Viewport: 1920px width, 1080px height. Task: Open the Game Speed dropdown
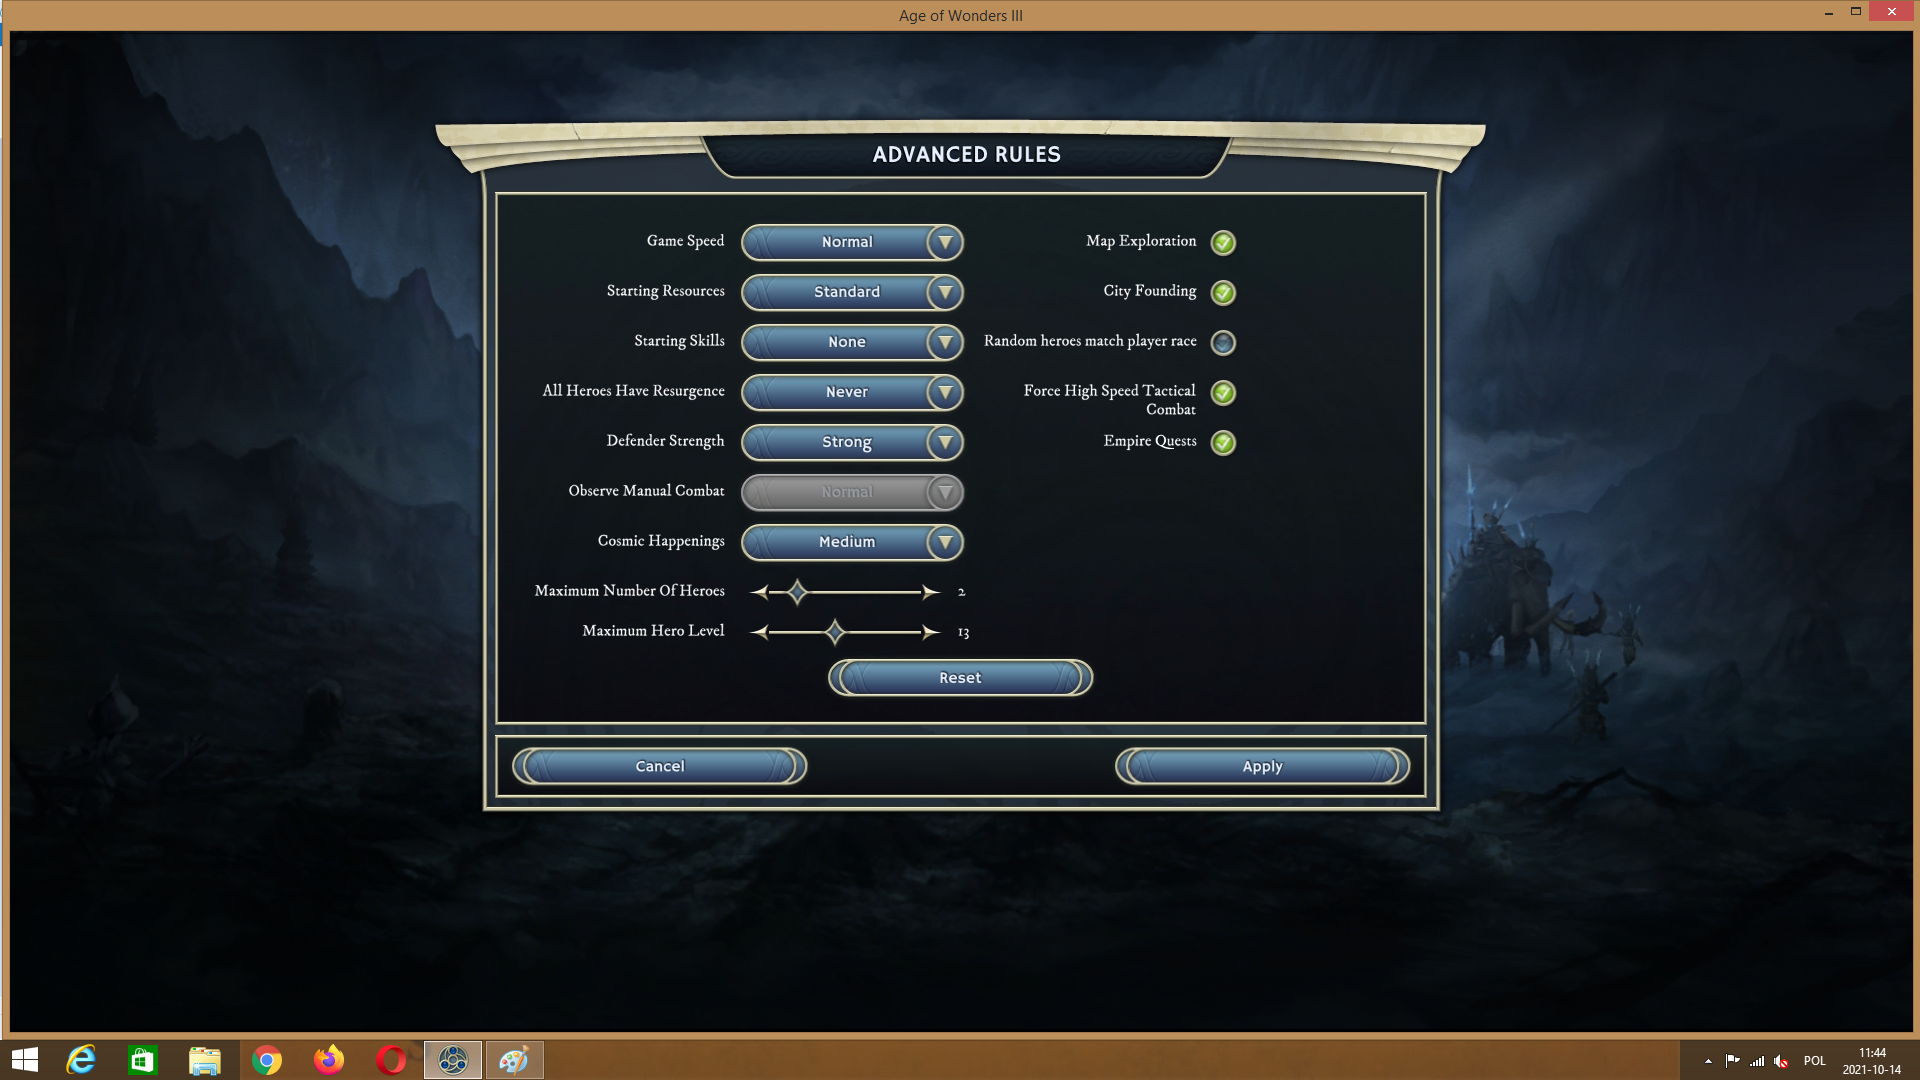click(852, 242)
